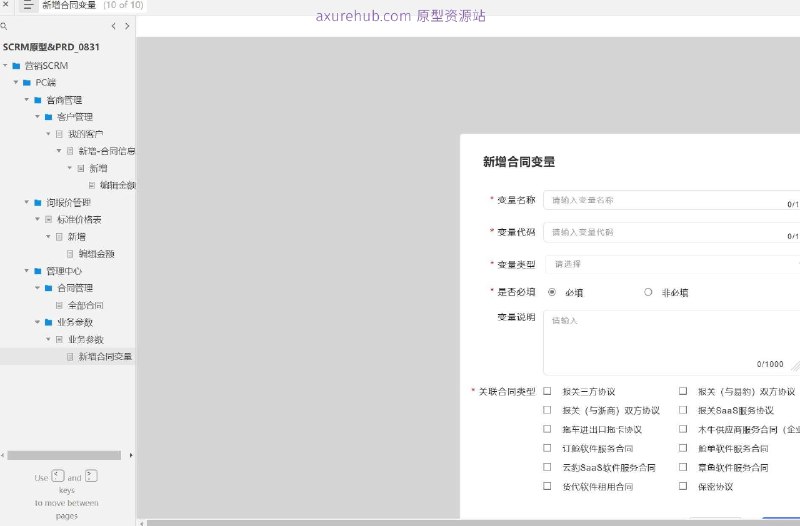Check the 货代软件租用合同 checkbox
The image size is (800, 526).
(547, 486)
